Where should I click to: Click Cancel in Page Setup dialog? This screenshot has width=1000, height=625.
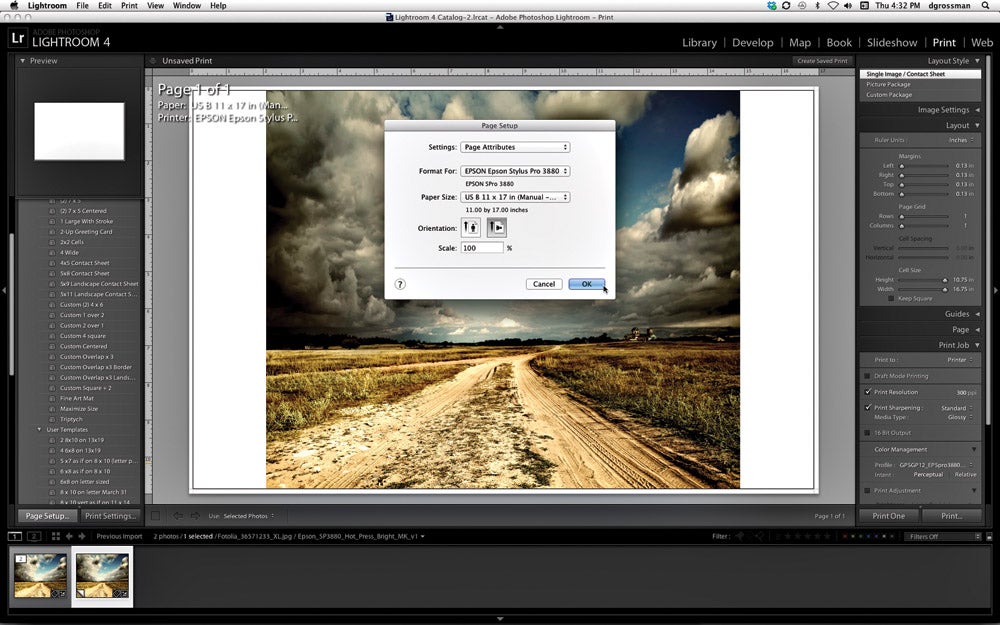[544, 284]
